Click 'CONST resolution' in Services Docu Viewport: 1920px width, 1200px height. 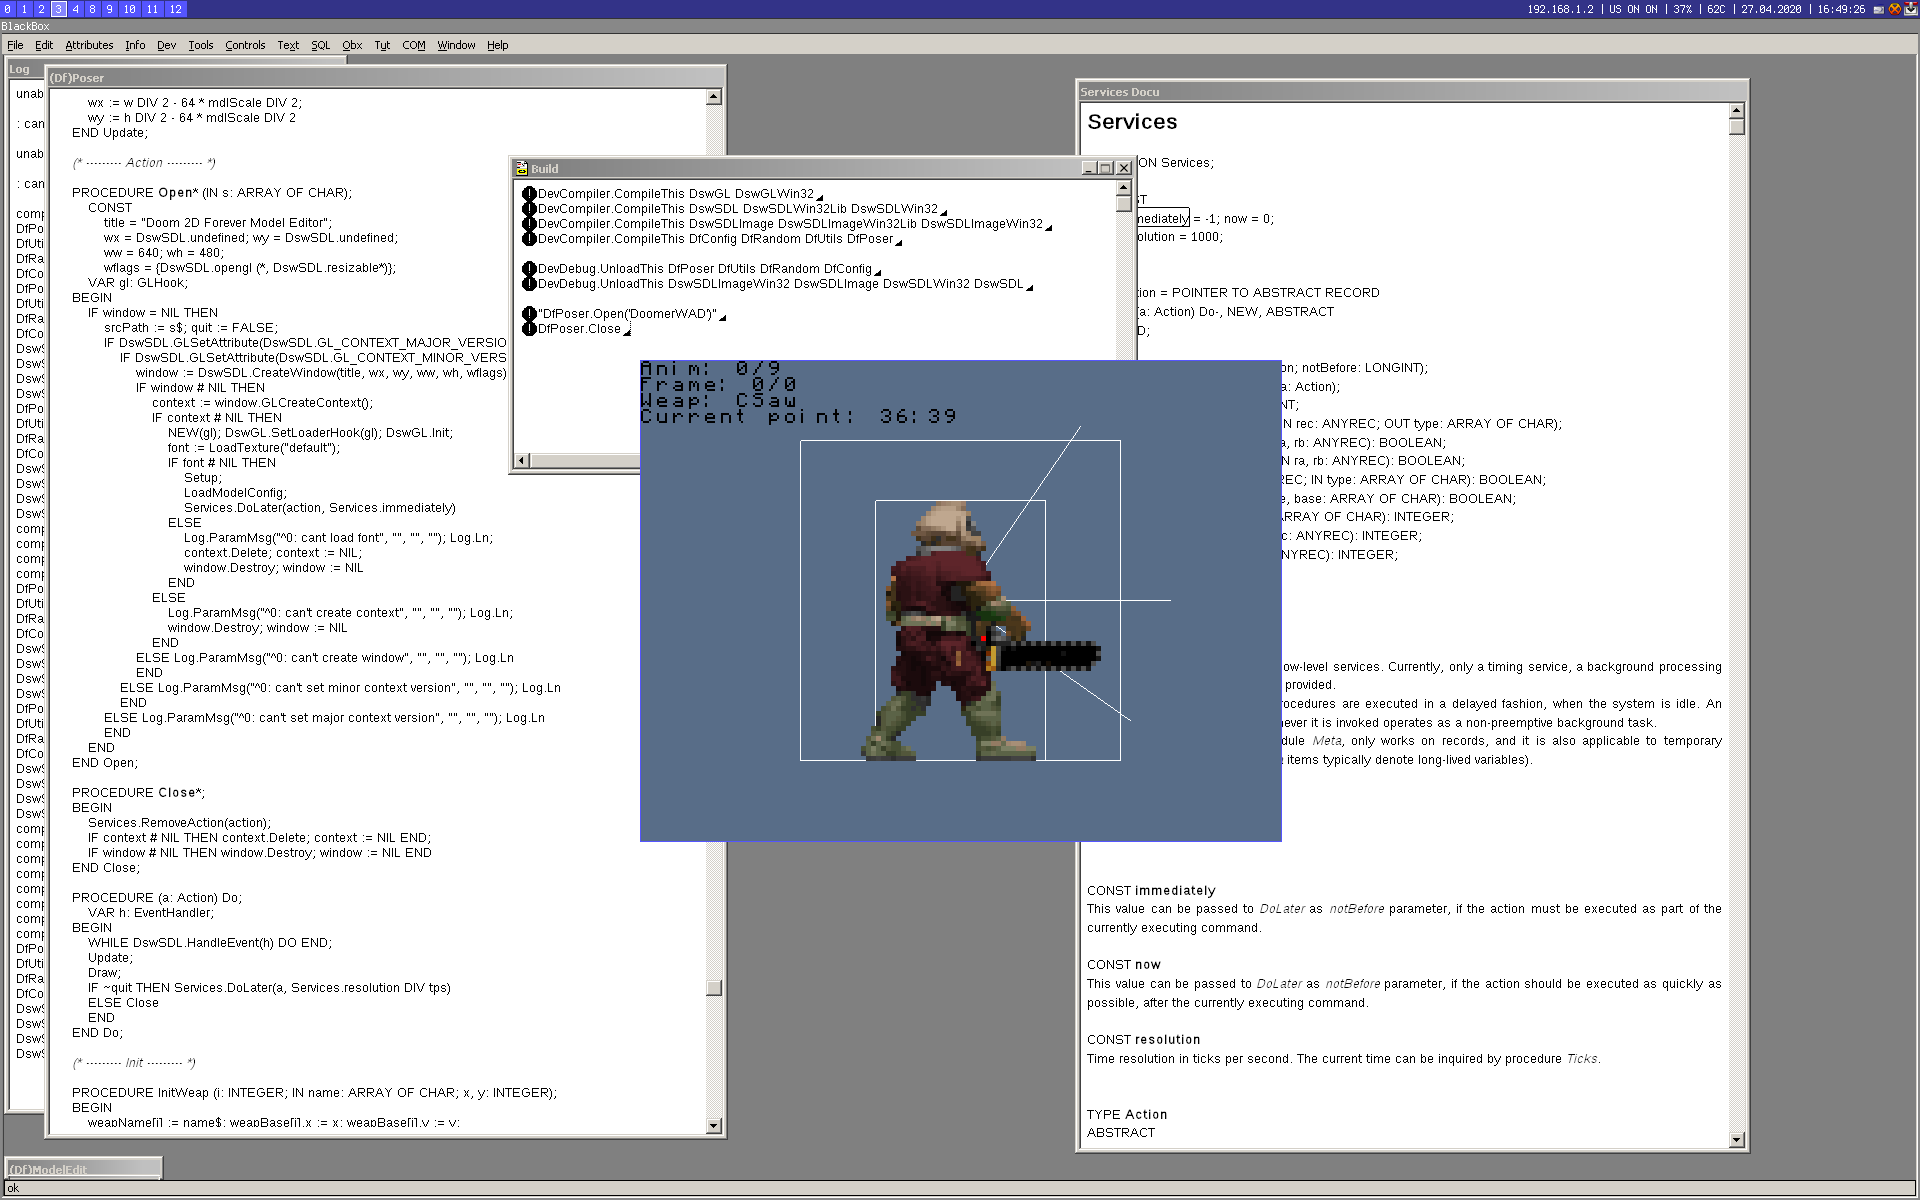click(1143, 1040)
